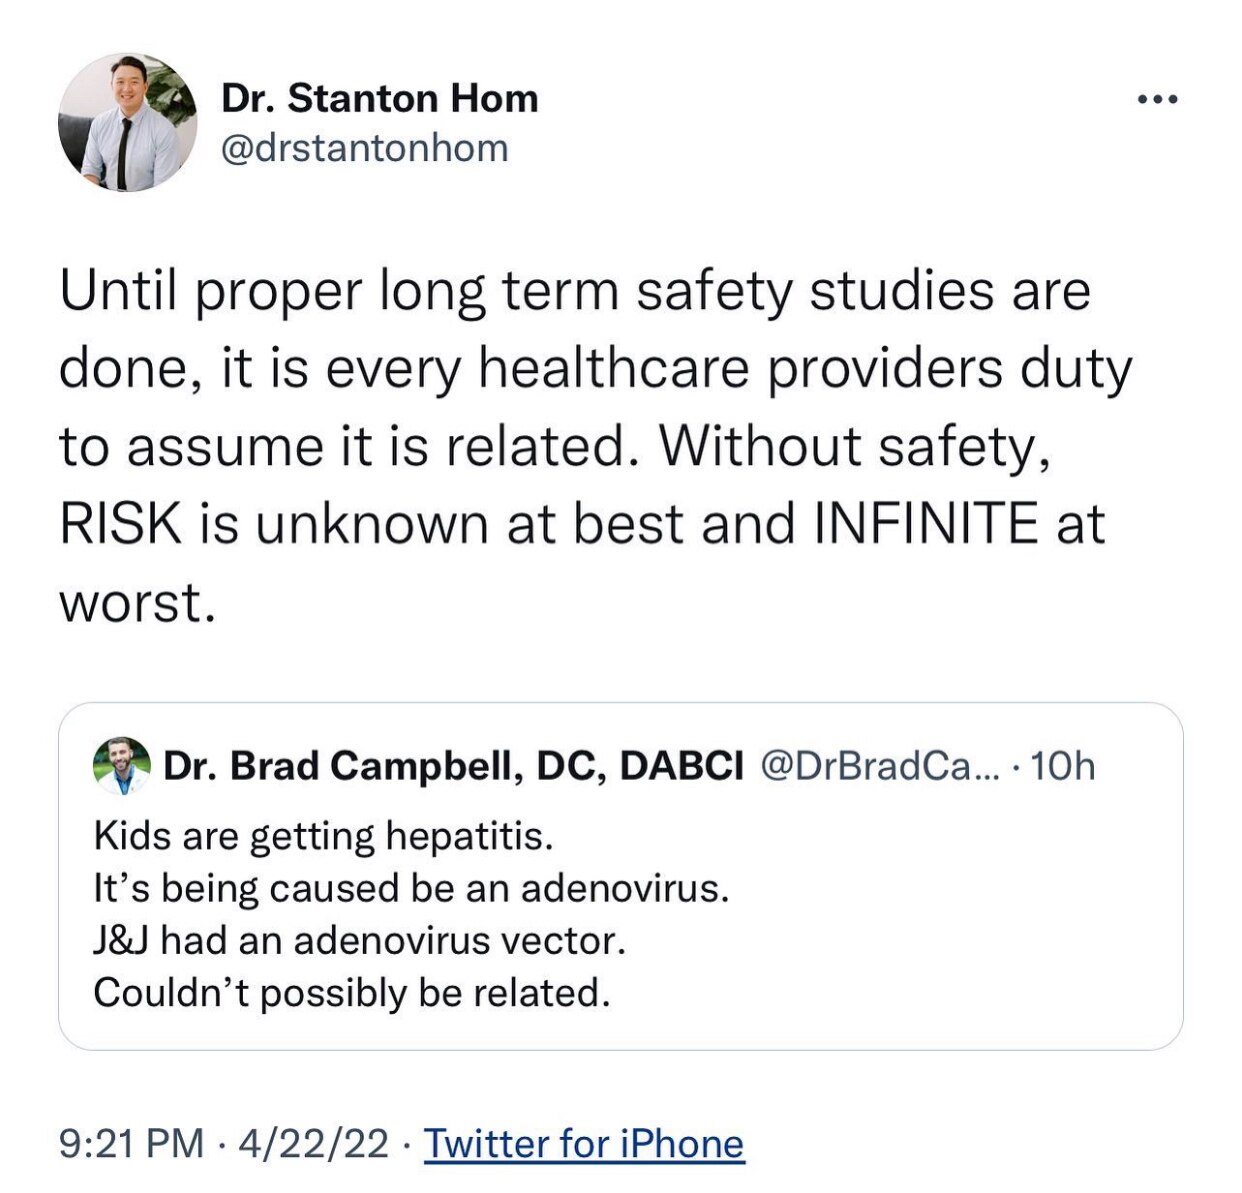Click the word RISK in the tweet
The height and width of the screenshot is (1193, 1242).
tap(121, 524)
